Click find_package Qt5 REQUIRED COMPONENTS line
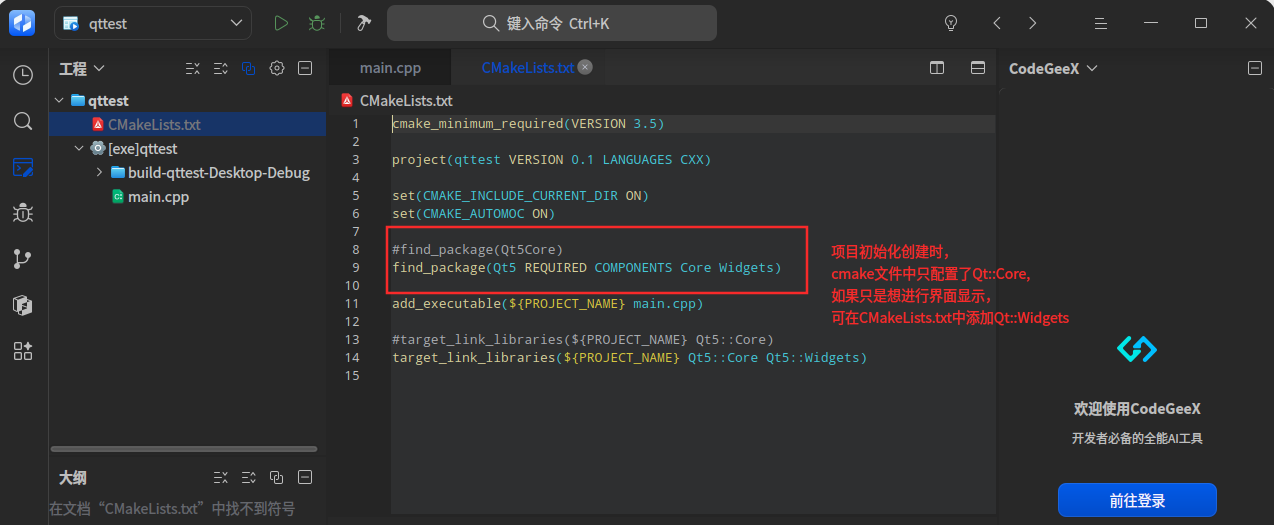 [x=586, y=268]
